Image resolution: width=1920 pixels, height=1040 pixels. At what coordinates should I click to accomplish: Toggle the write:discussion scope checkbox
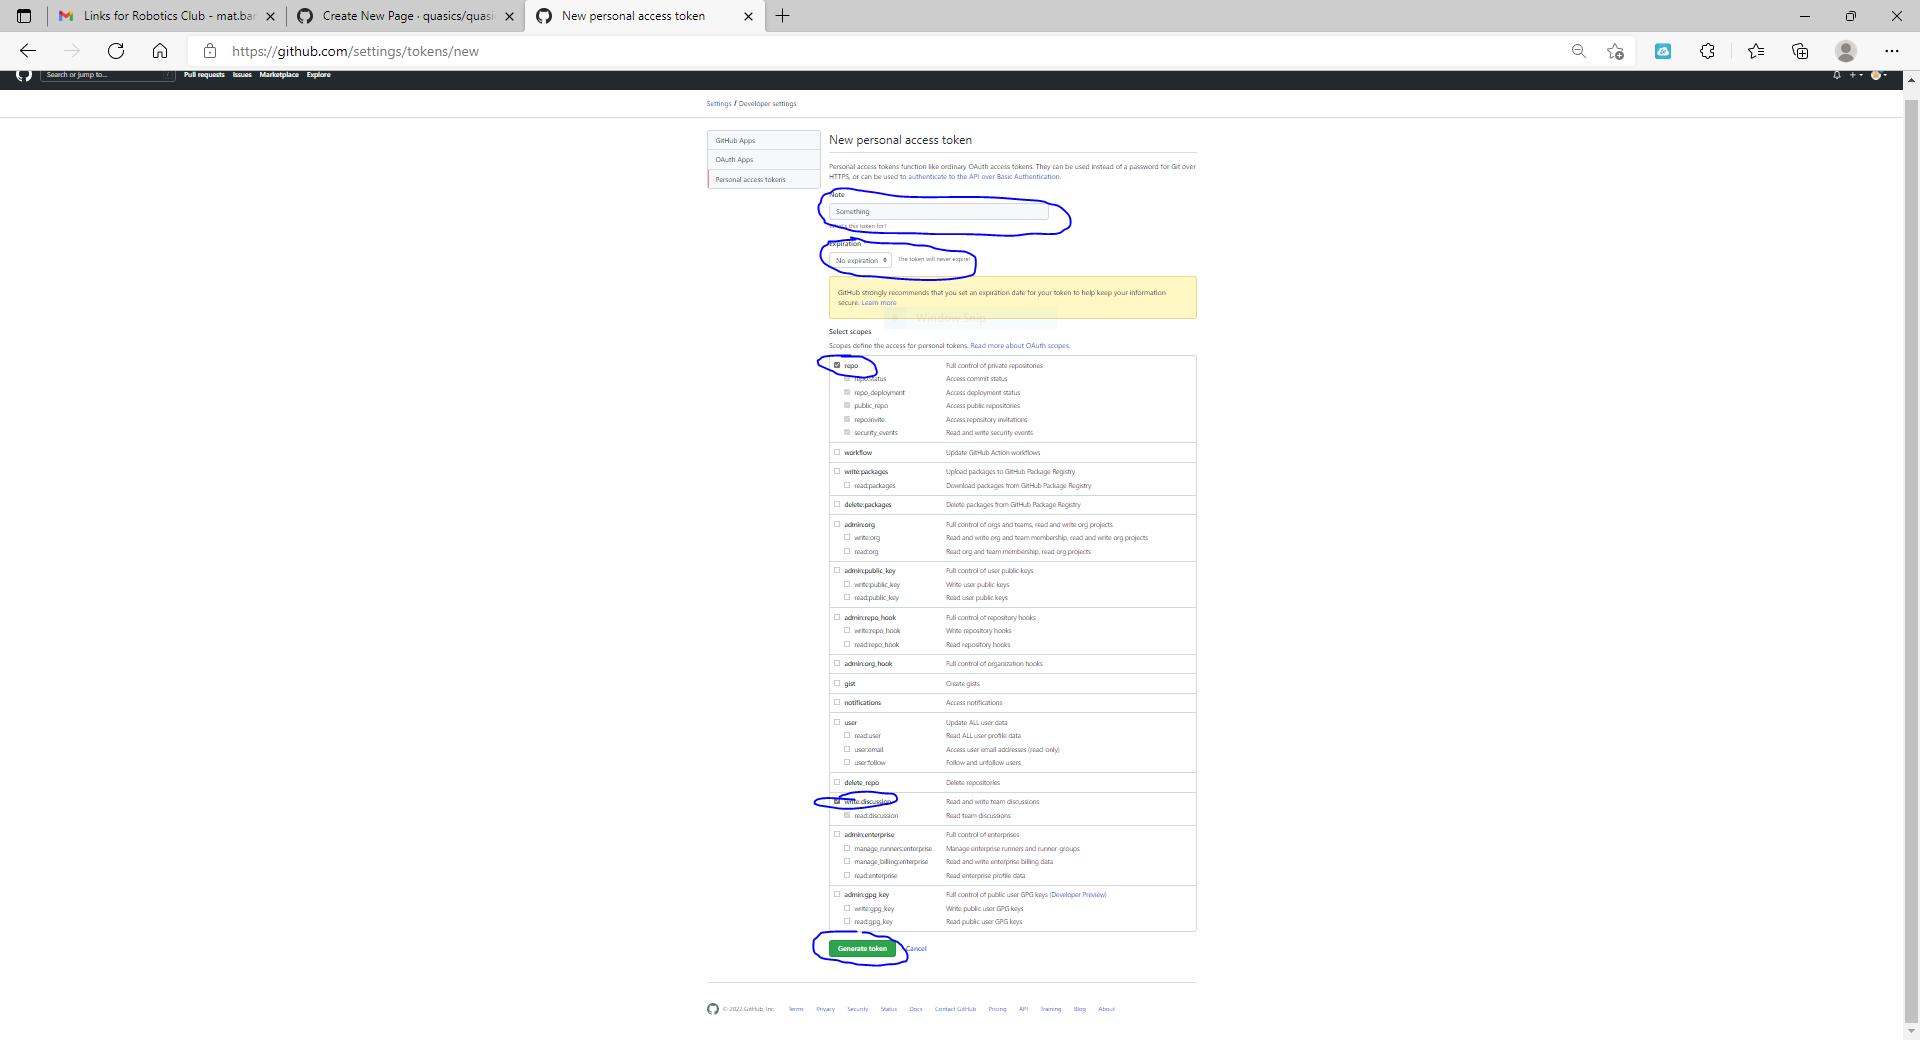coord(837,801)
